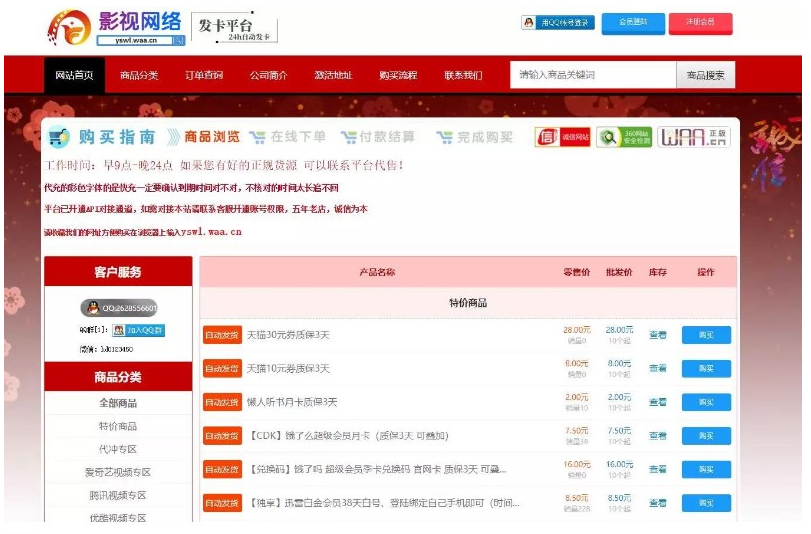Open the 诚信网站 badge

click(562, 137)
